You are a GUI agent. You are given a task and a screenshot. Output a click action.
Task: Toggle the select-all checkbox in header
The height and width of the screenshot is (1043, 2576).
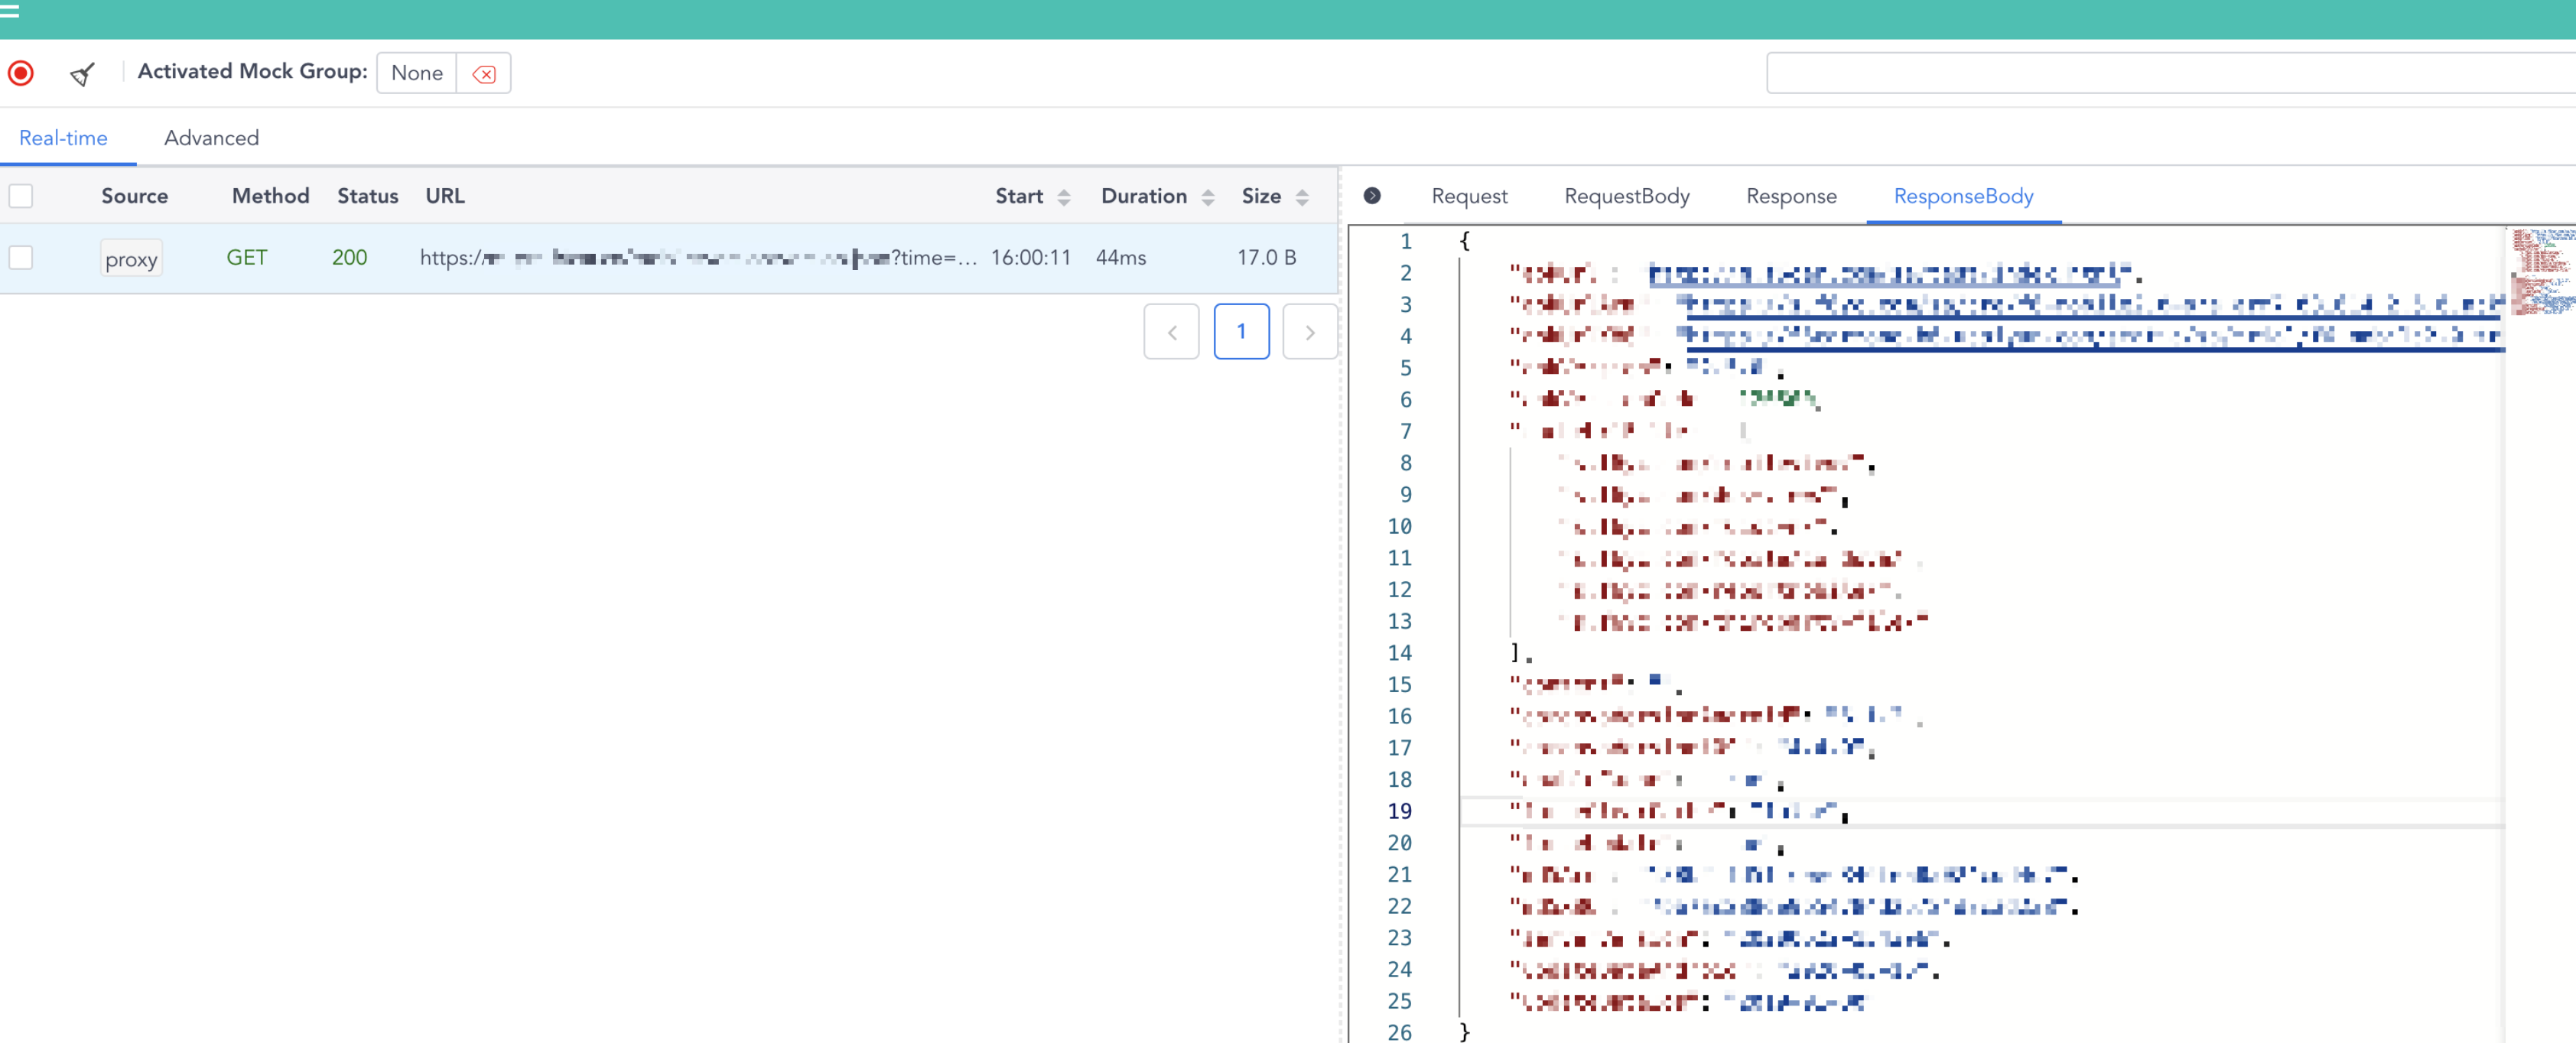pos(21,196)
